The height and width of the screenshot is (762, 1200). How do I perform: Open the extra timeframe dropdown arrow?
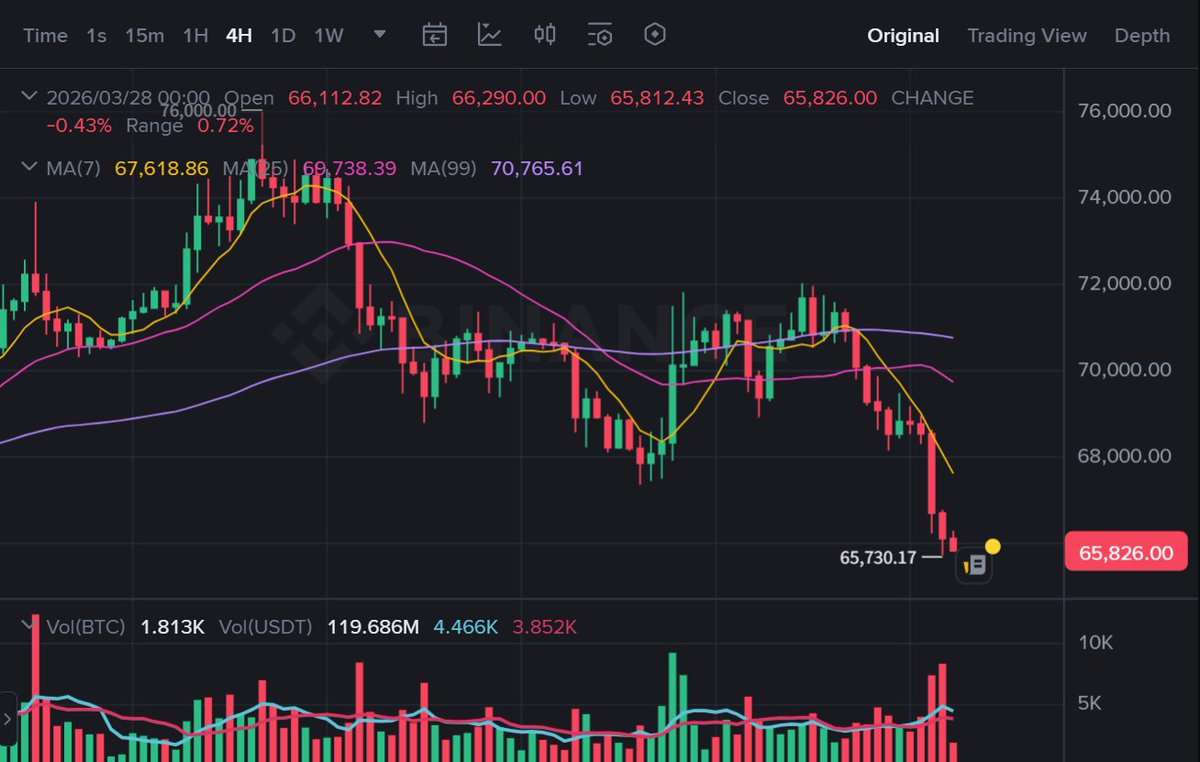(x=379, y=34)
